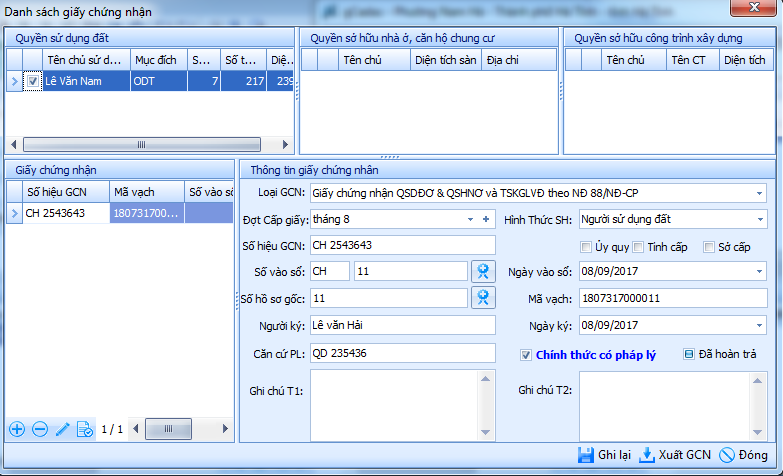Screen dimensions: 783x476
Task: Click the Người ký input field
Action: (402, 325)
